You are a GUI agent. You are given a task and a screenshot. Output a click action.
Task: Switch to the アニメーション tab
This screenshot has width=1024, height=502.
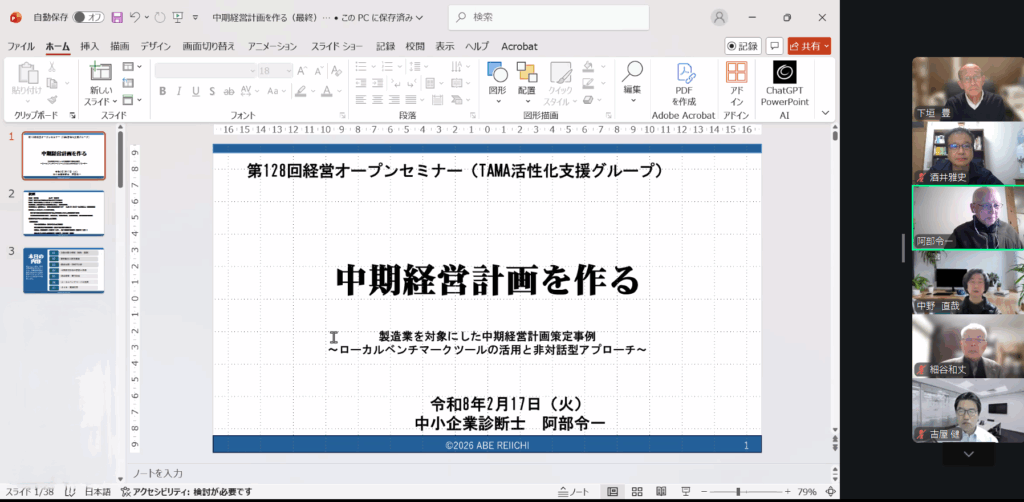(x=272, y=46)
